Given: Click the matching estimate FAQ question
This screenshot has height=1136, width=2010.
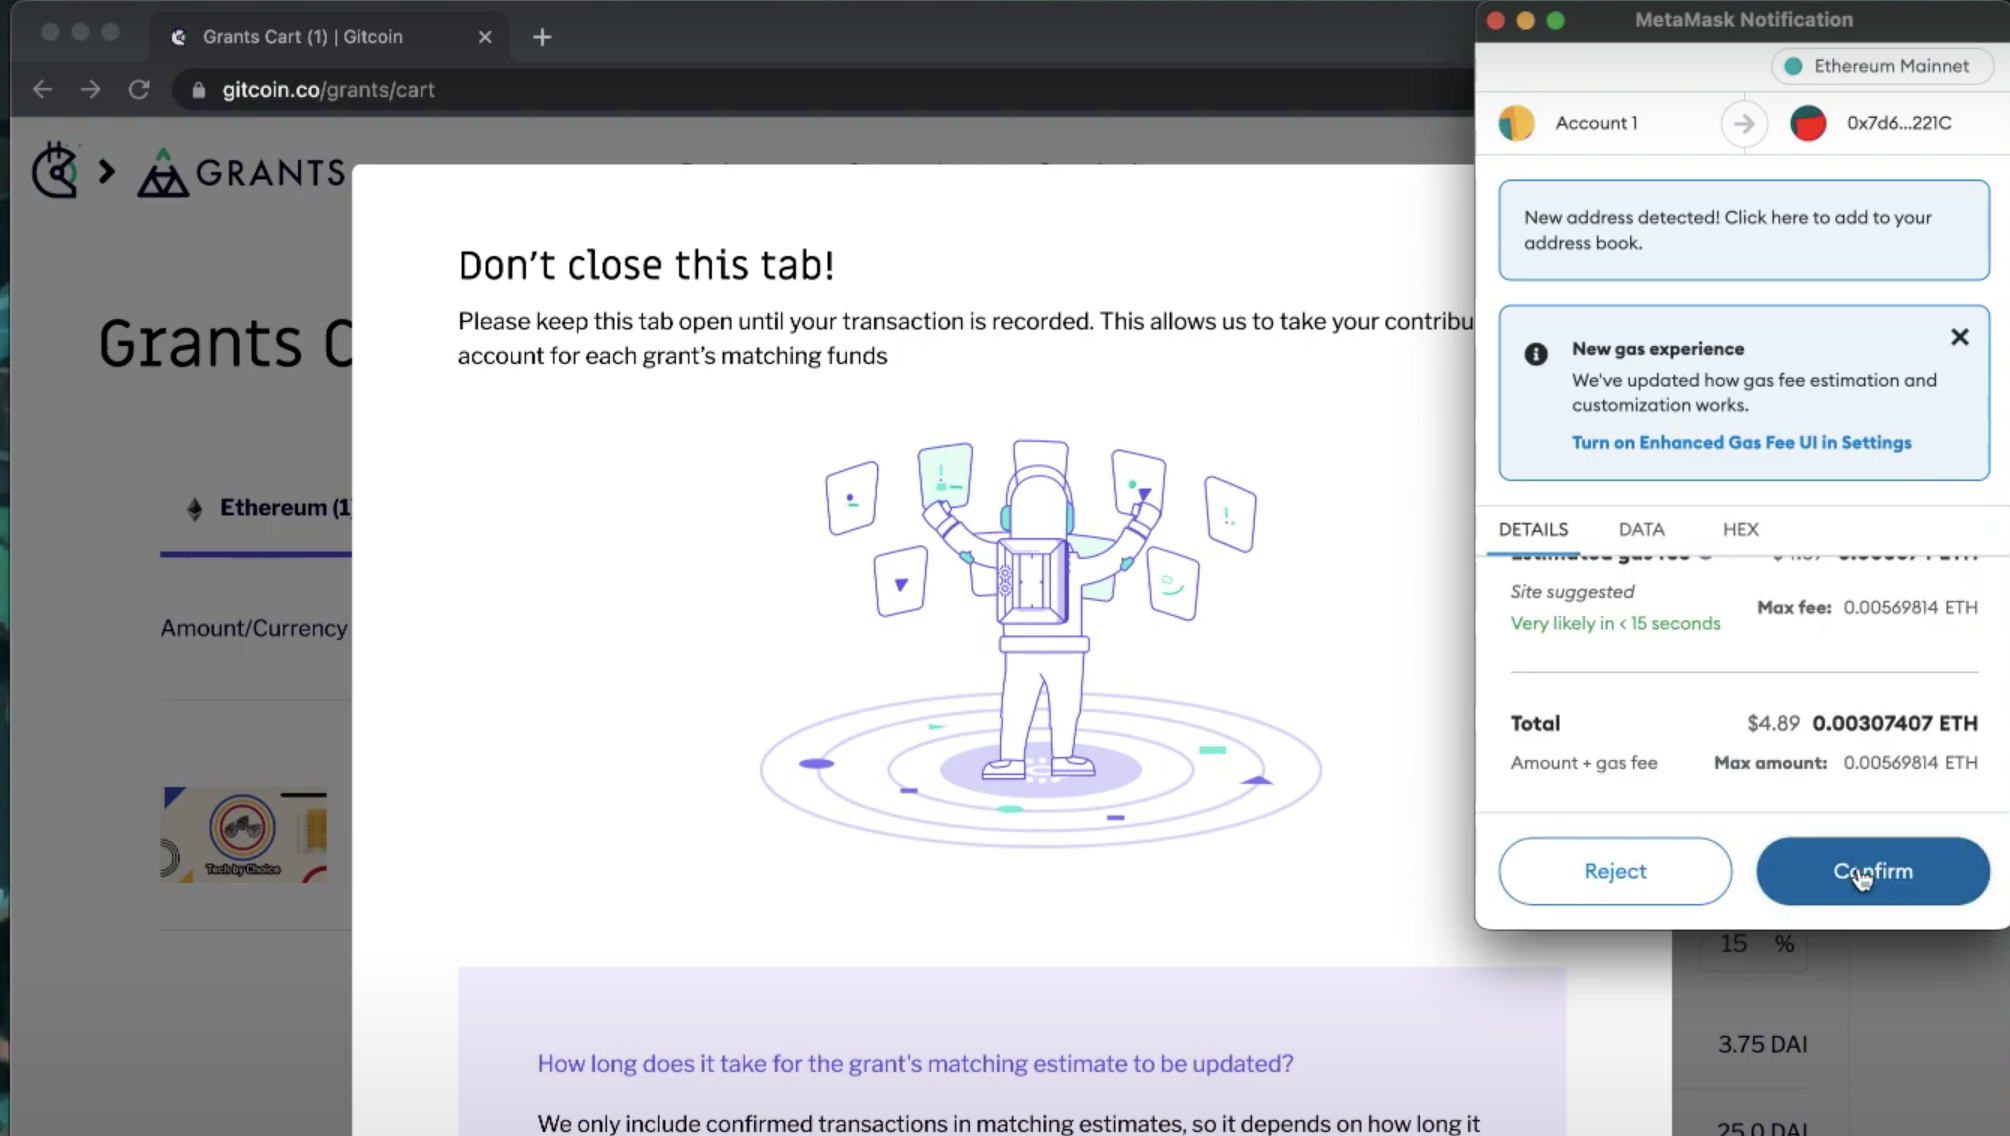Looking at the screenshot, I should [x=915, y=1064].
